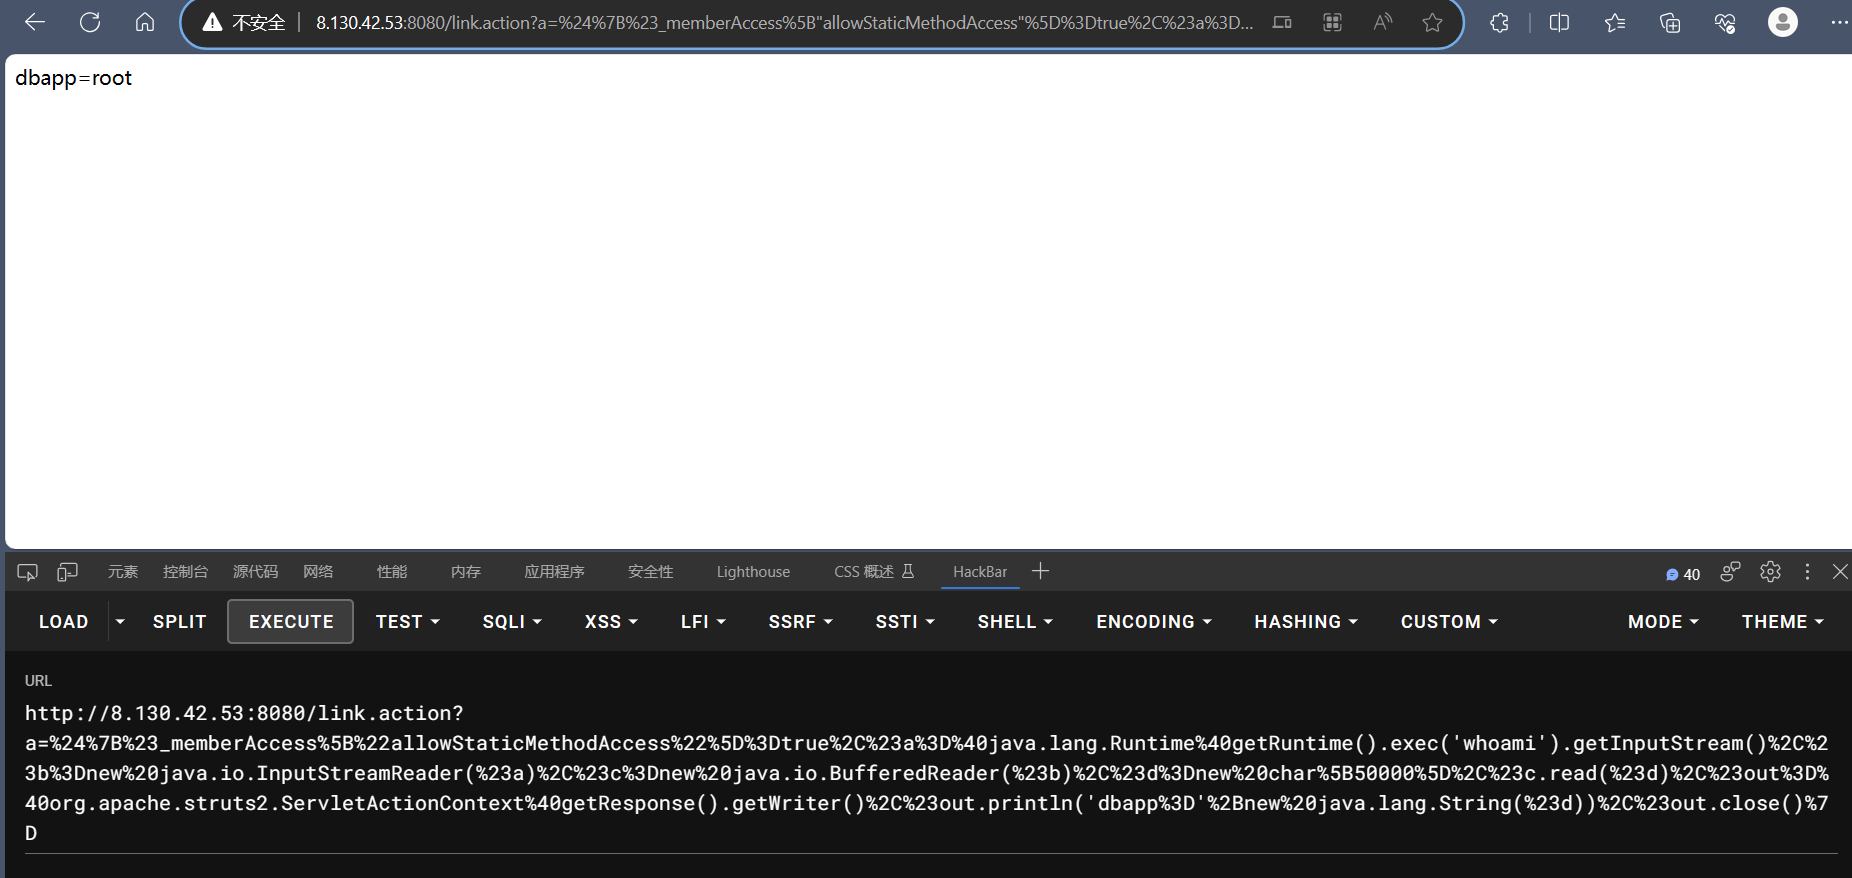Image resolution: width=1852 pixels, height=878 pixels.
Task: Click the HackBar LOAD button
Action: 63,622
